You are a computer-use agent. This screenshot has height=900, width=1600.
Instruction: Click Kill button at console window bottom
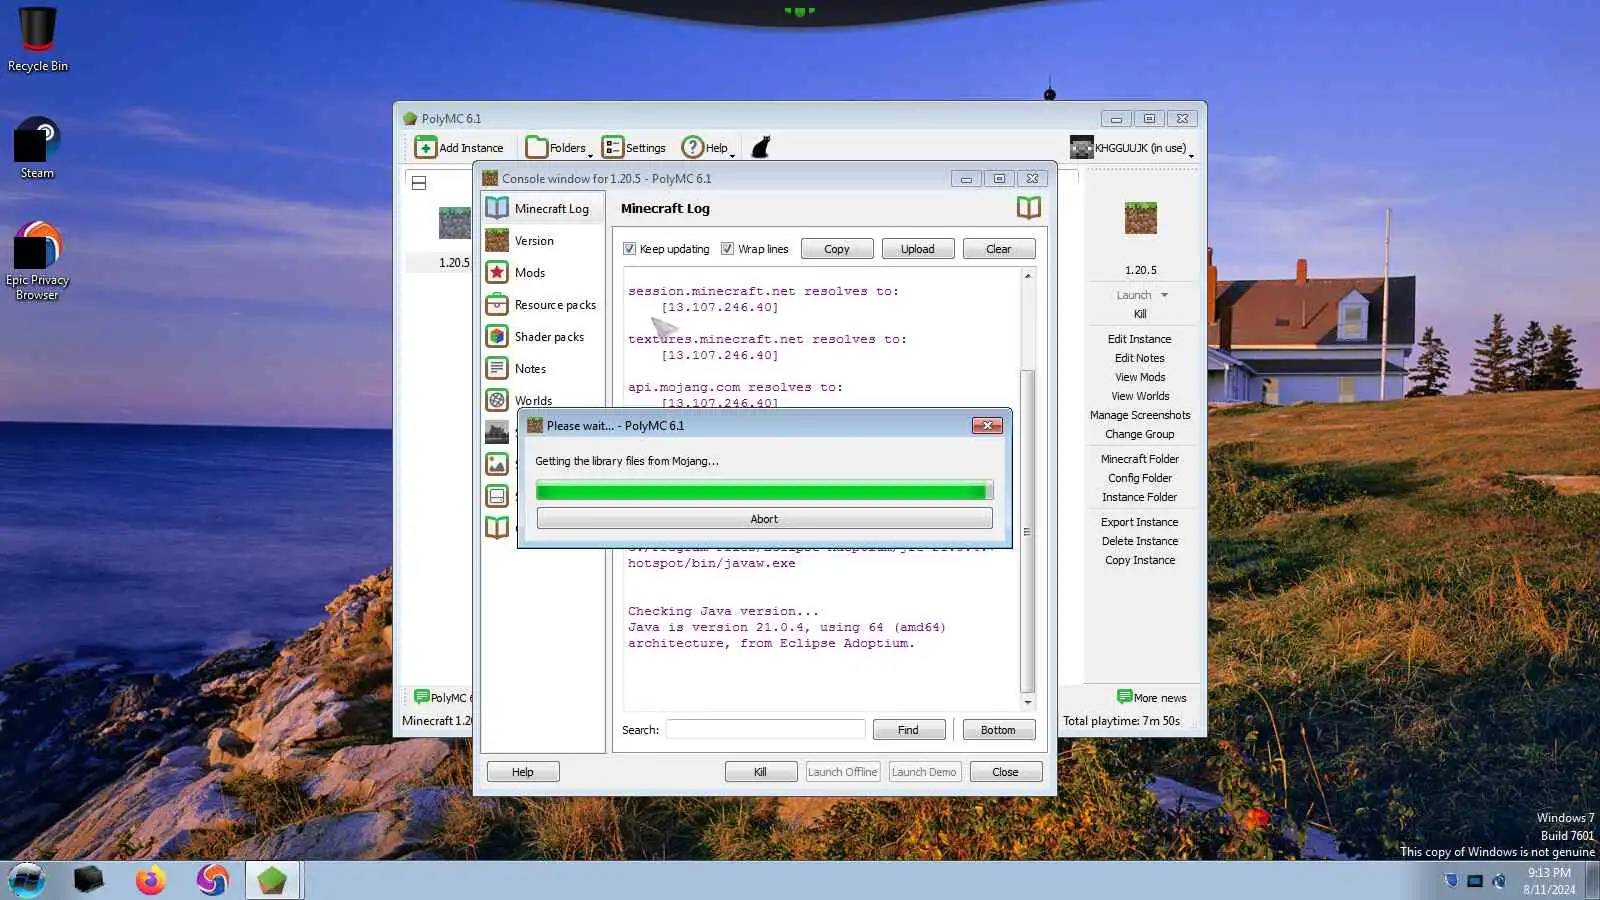point(761,772)
